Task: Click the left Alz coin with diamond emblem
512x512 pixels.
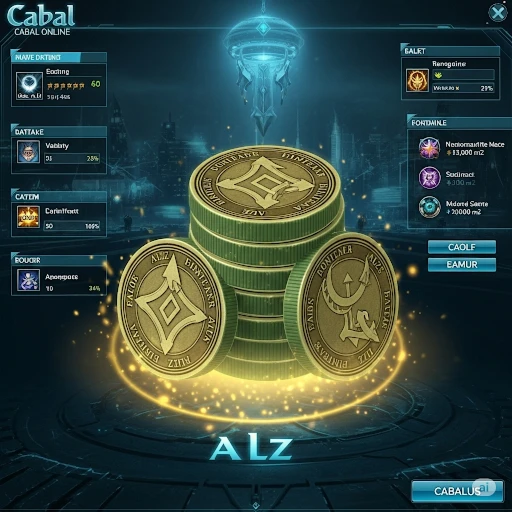Action: tap(171, 308)
